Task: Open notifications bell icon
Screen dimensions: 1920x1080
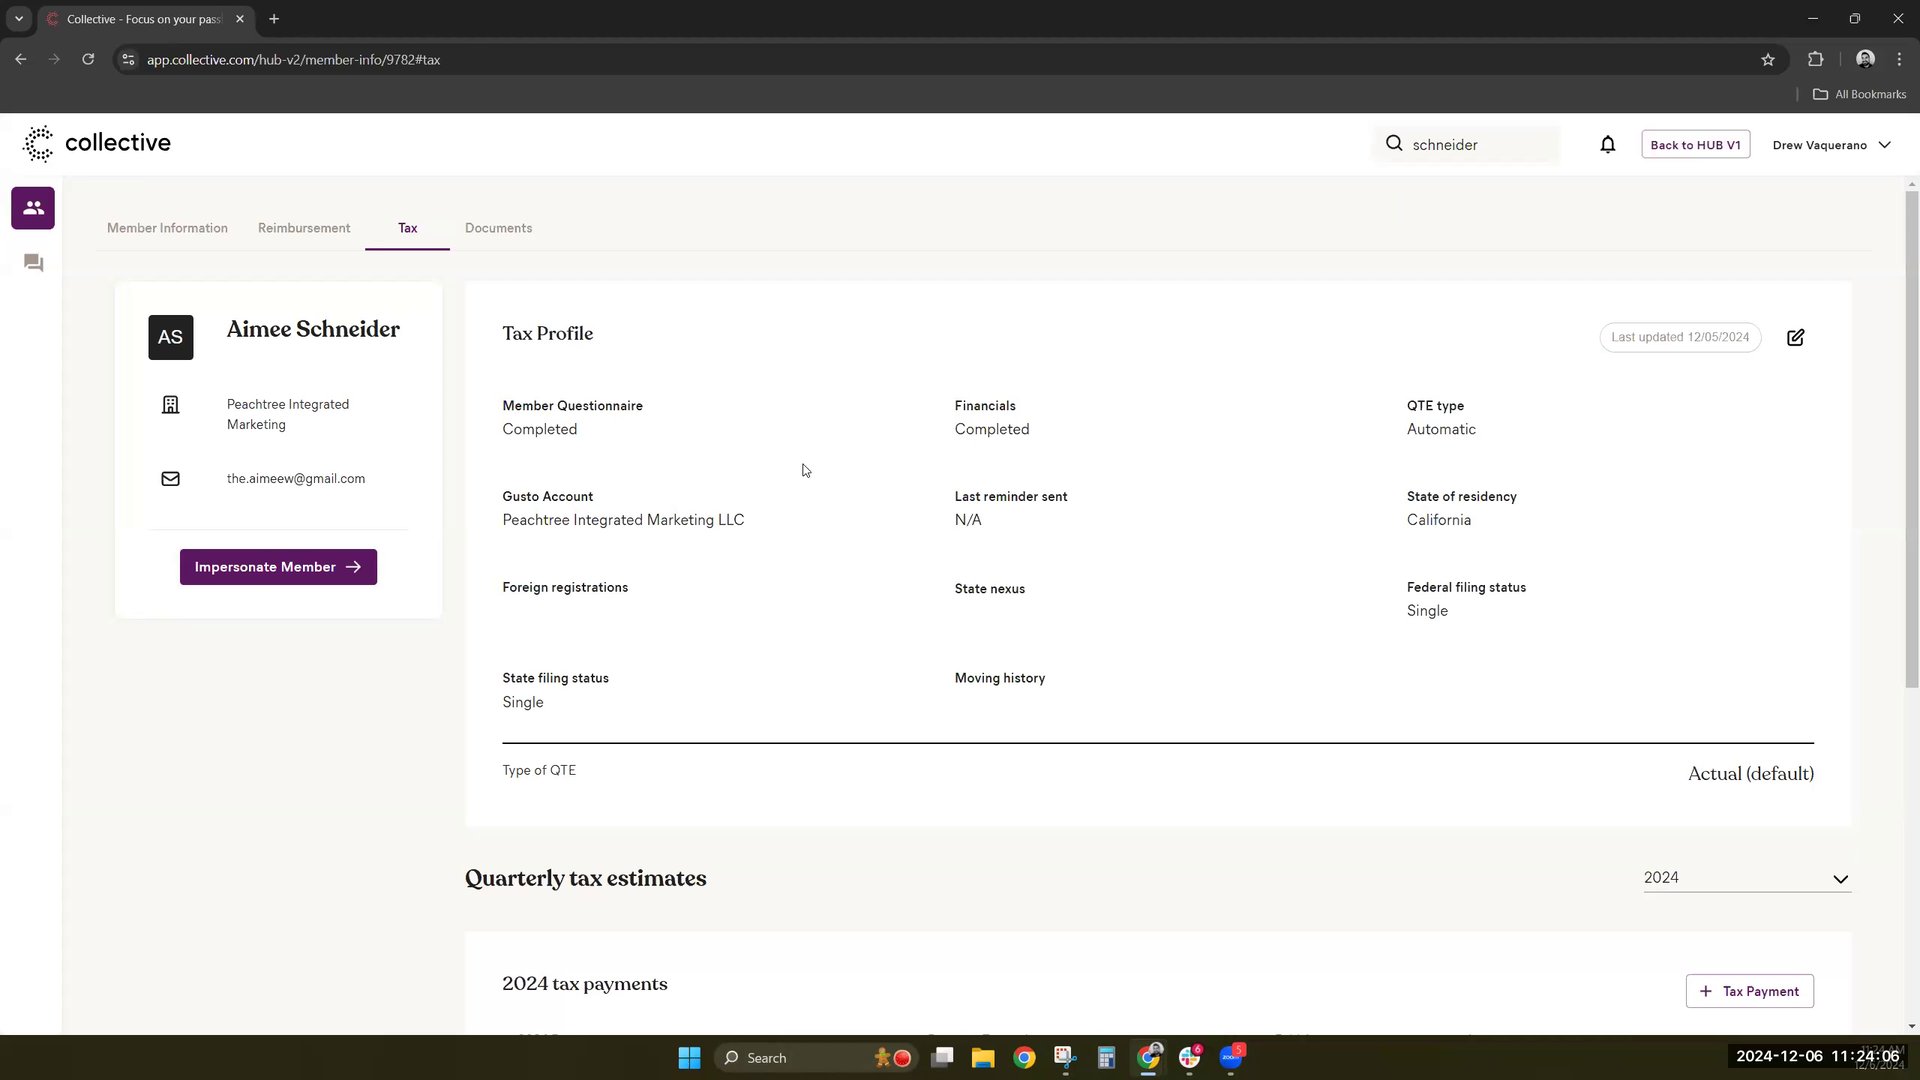Action: pos(1607,145)
